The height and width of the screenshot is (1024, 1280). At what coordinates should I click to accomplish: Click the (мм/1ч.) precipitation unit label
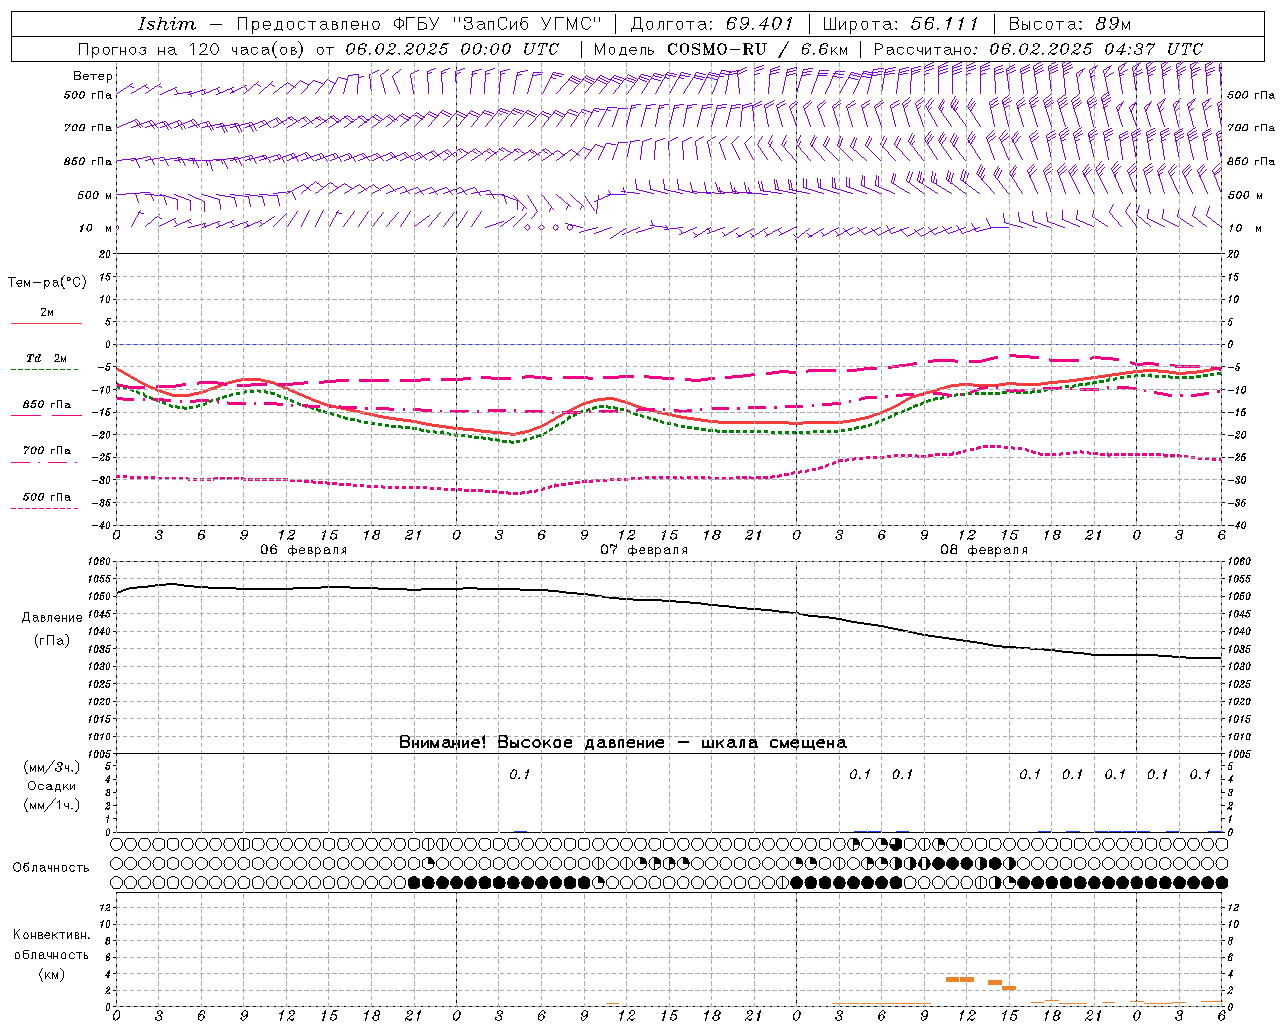(52, 805)
